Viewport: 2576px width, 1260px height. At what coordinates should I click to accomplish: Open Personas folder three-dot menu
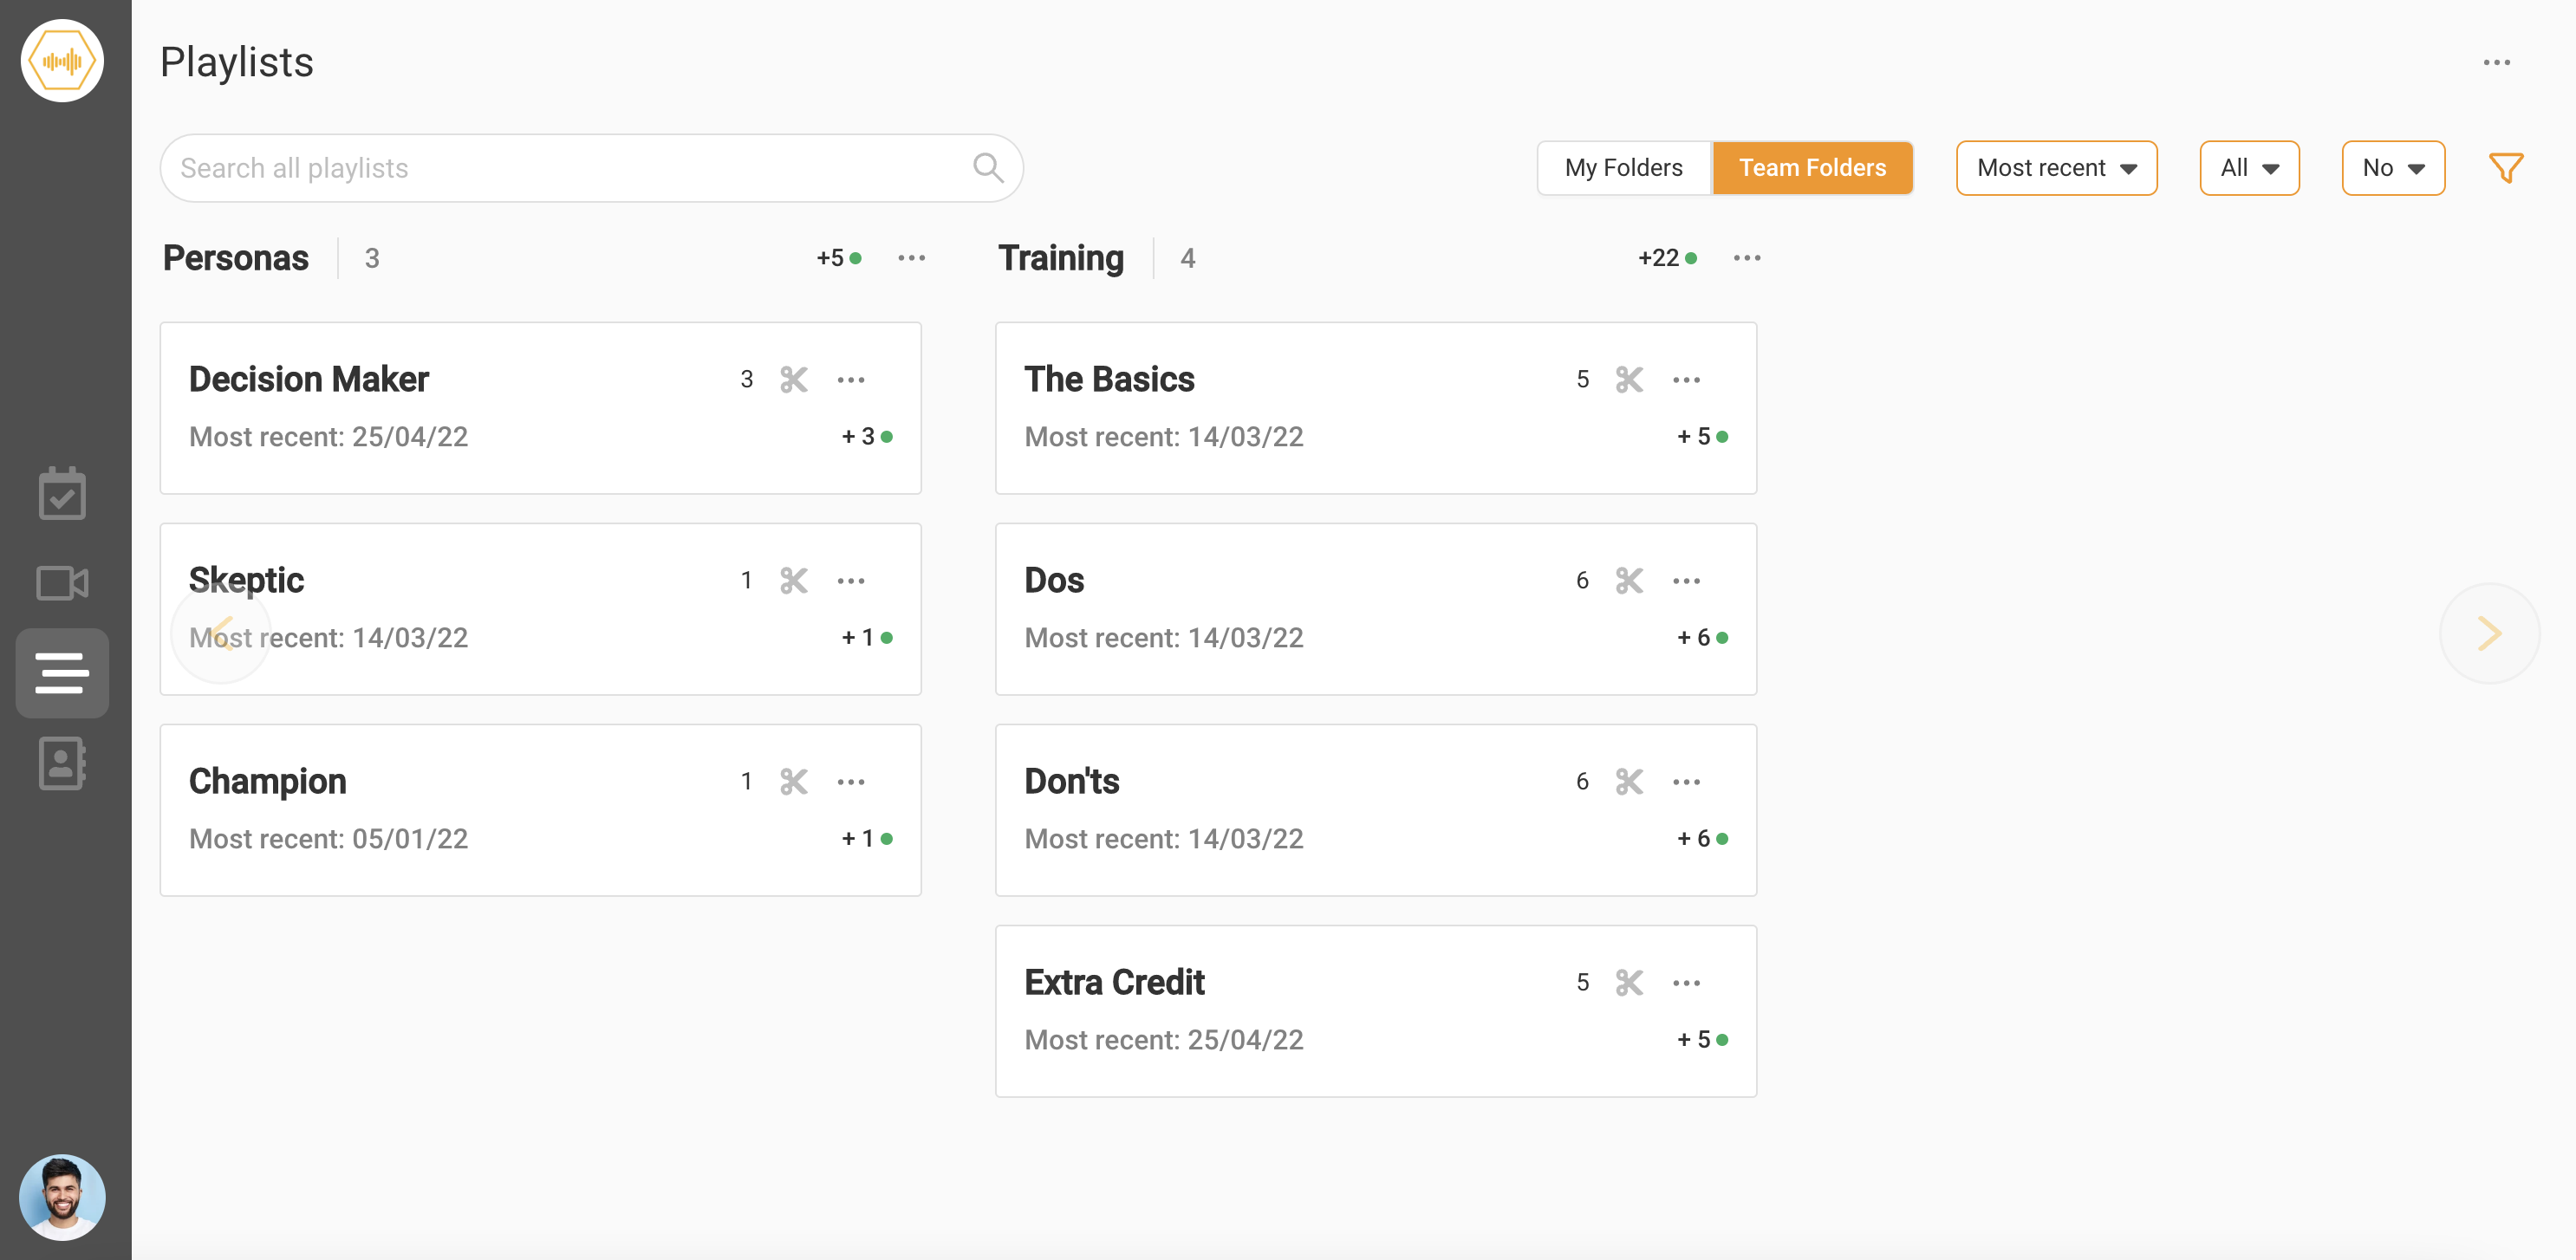[x=911, y=258]
